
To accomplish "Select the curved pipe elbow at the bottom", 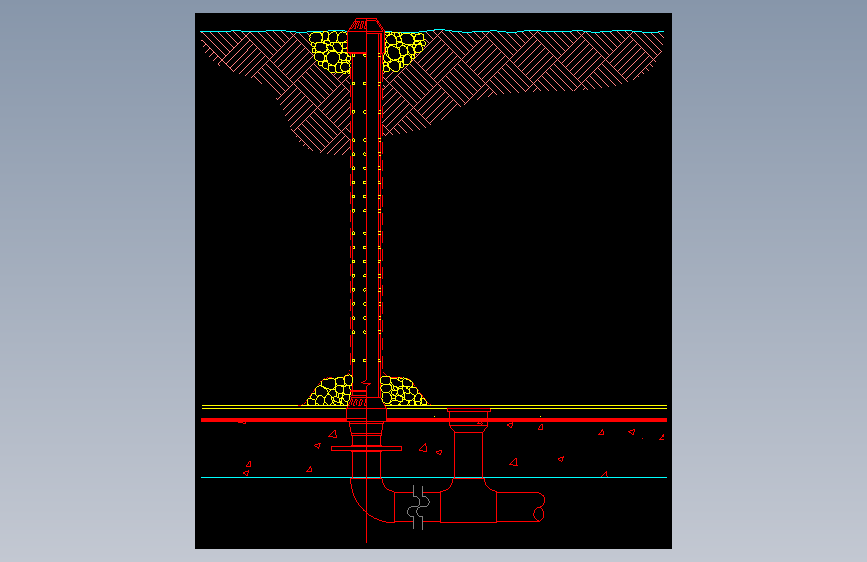I will pos(373,500).
